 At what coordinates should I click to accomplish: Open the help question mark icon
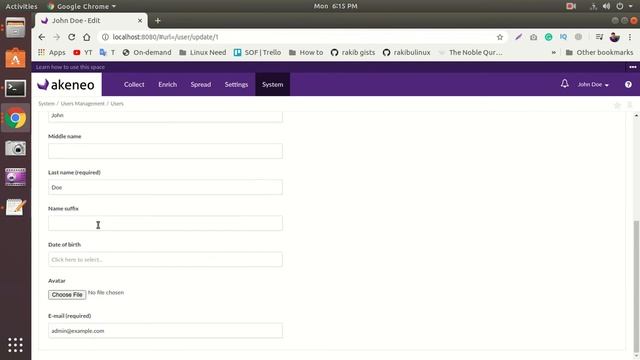pos(628,84)
